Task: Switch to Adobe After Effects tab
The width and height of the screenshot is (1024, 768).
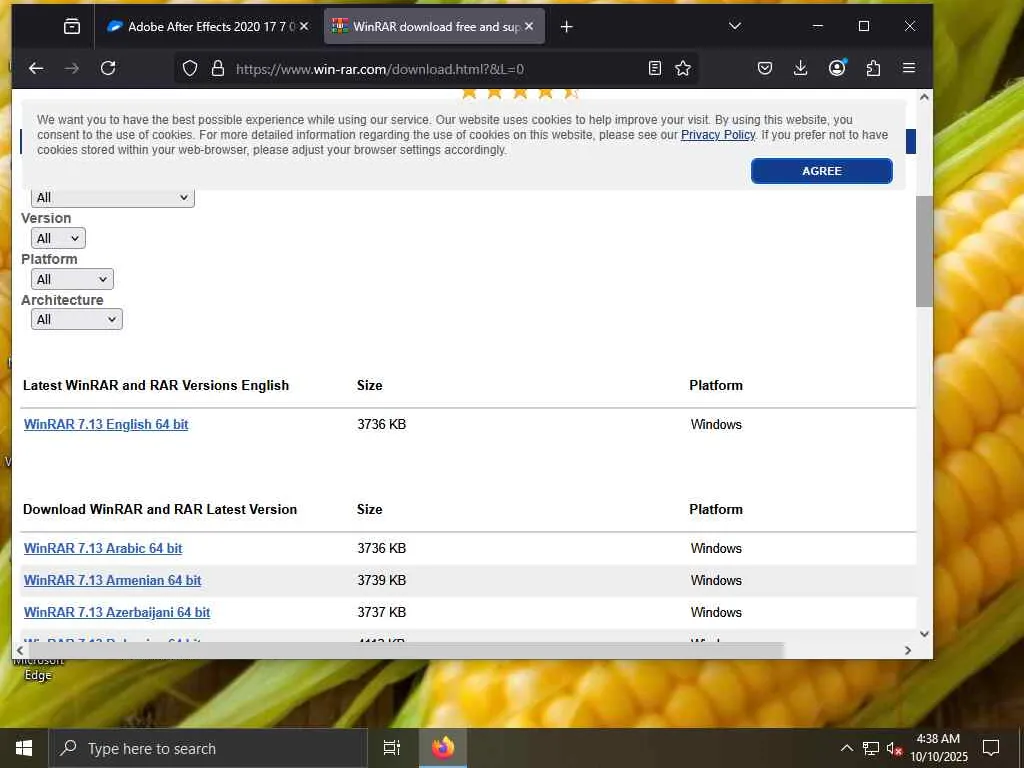Action: (208, 26)
